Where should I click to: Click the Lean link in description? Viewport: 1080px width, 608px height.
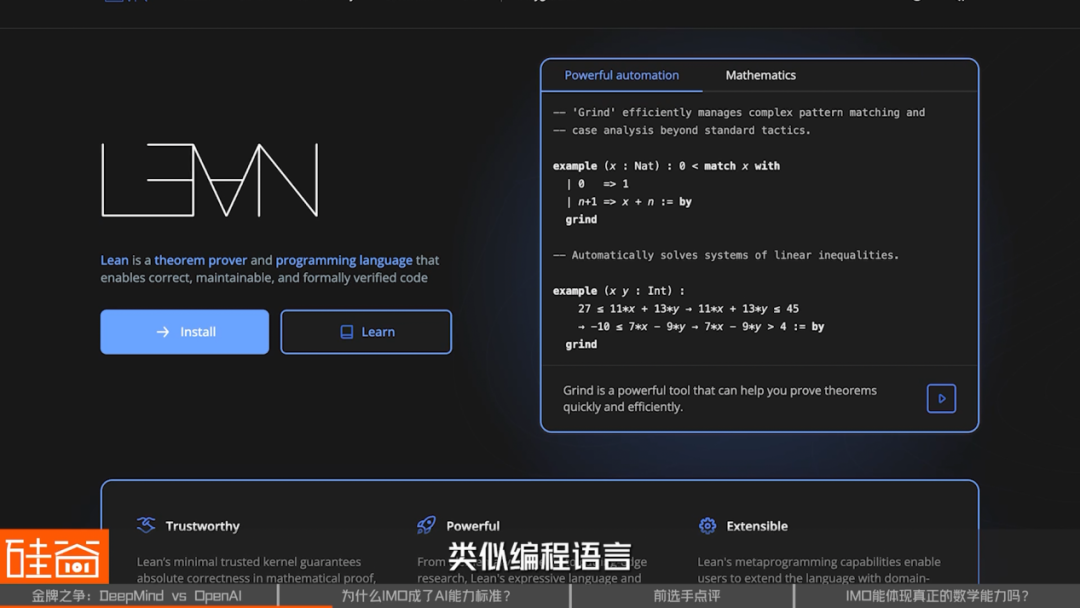114,260
